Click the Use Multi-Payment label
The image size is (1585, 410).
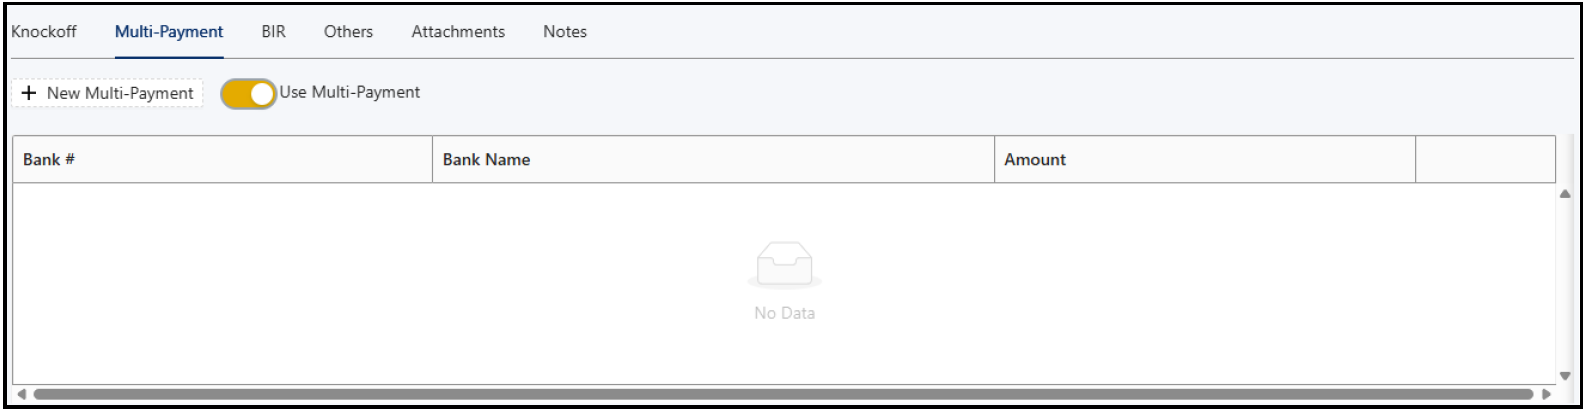[350, 92]
